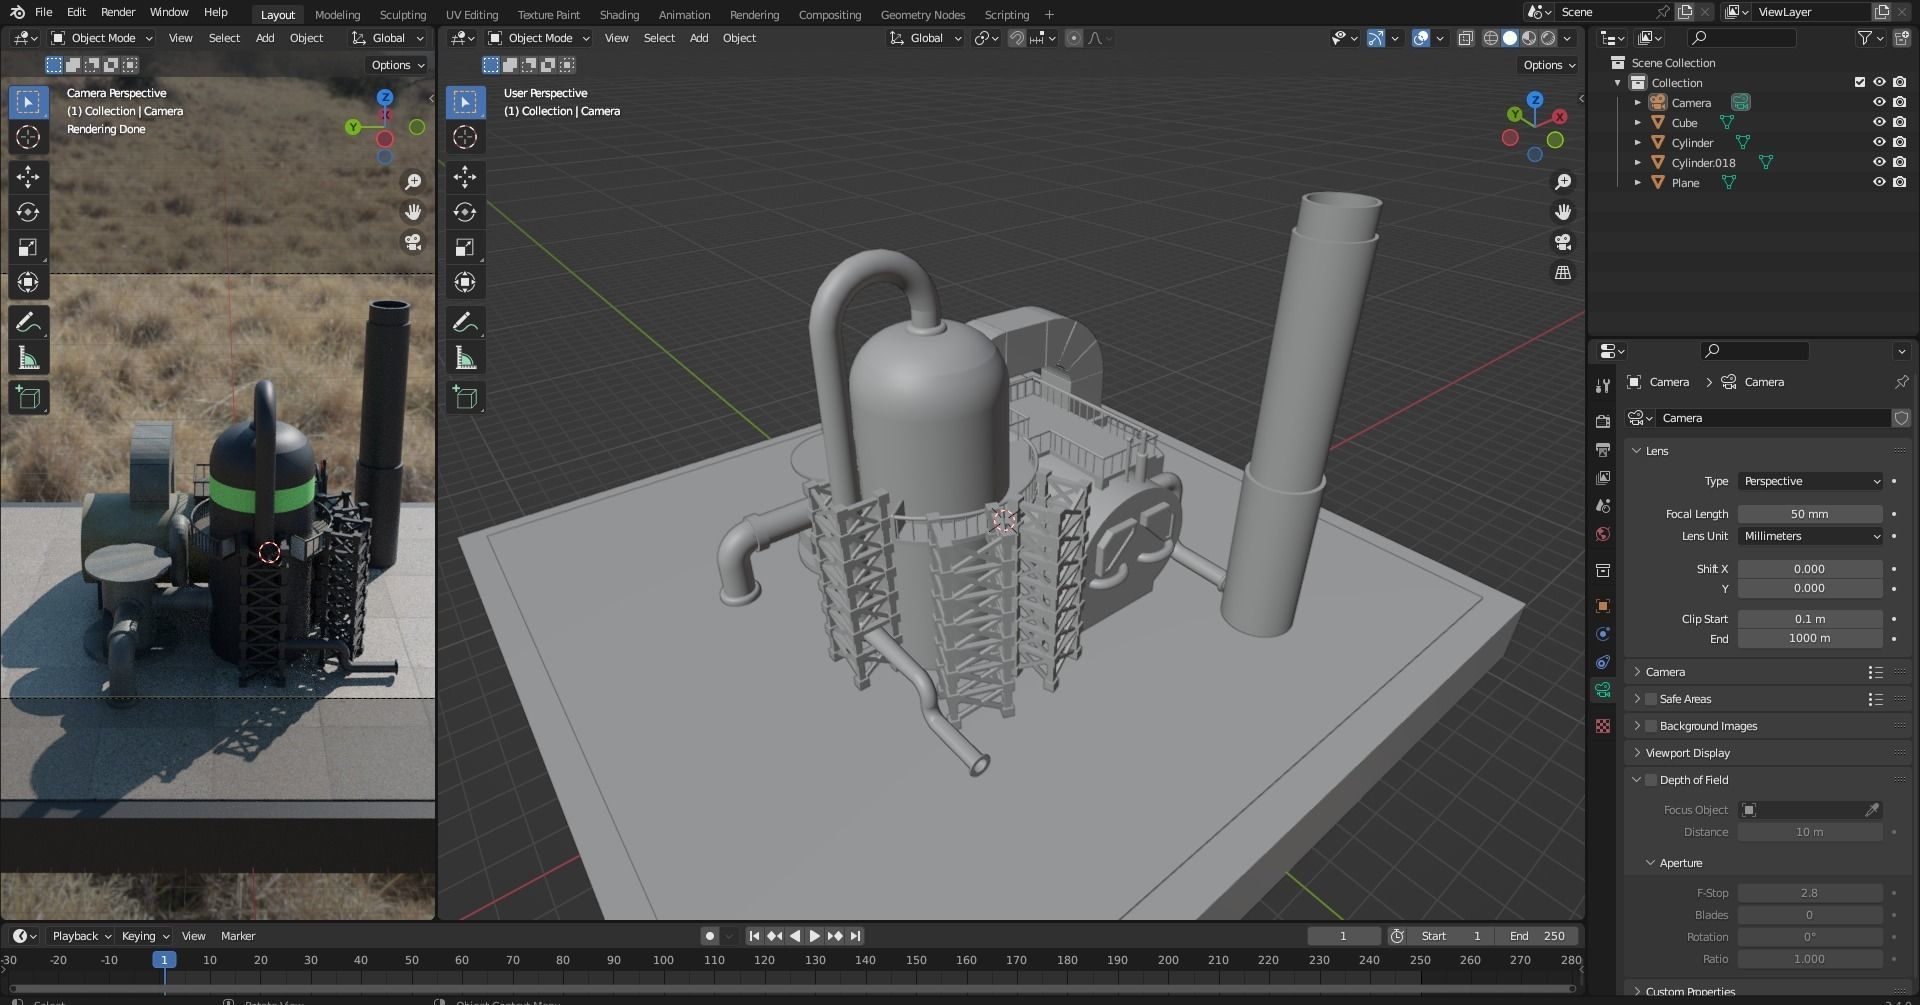Image resolution: width=1920 pixels, height=1005 pixels.
Task: Select the Rotate tool in the right viewport toolbar
Action: pos(465,212)
